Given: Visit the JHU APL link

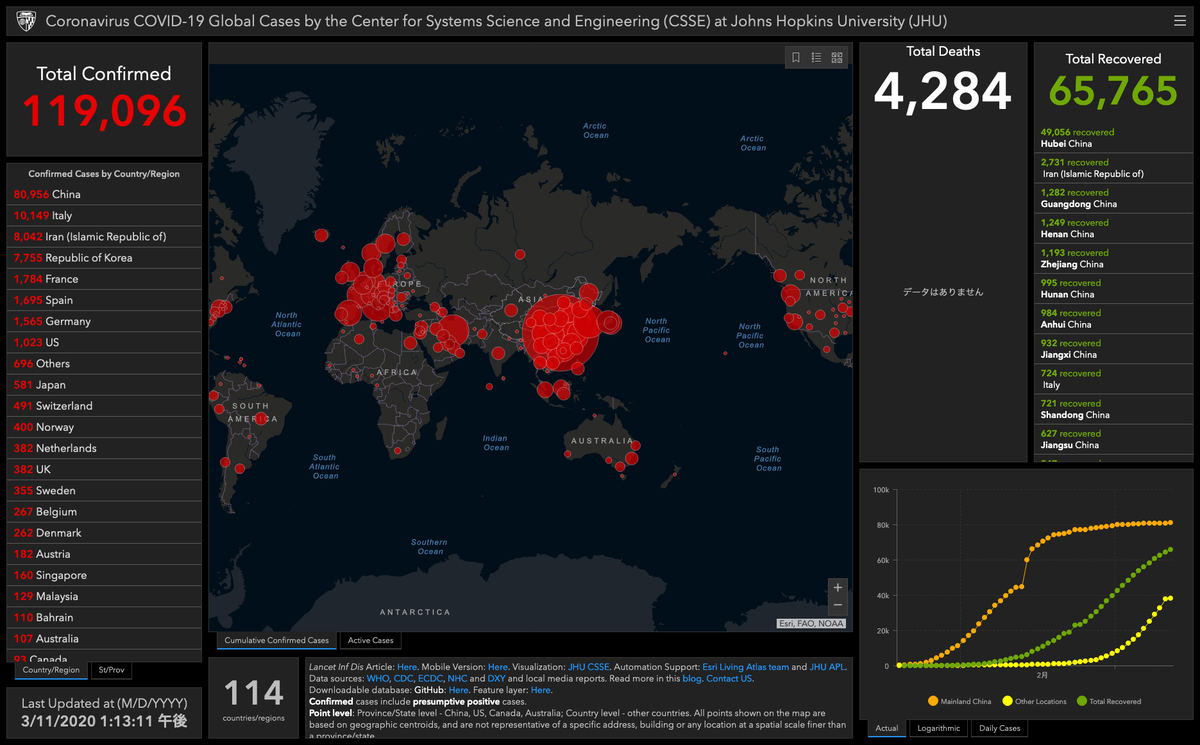Looking at the screenshot, I should click(x=828, y=666).
